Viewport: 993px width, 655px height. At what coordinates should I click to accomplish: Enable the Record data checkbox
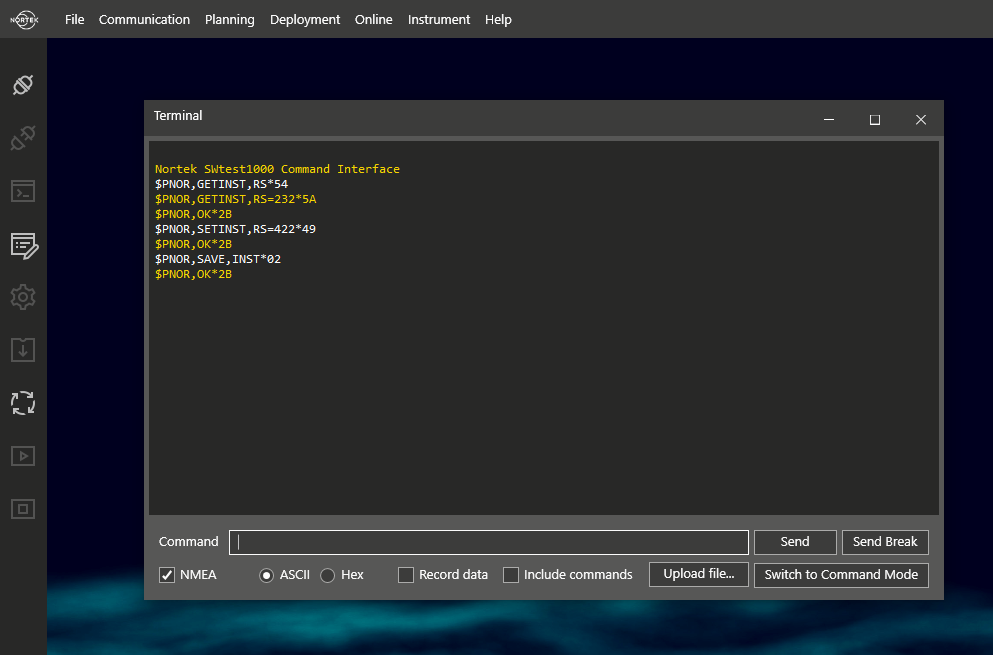(x=406, y=575)
